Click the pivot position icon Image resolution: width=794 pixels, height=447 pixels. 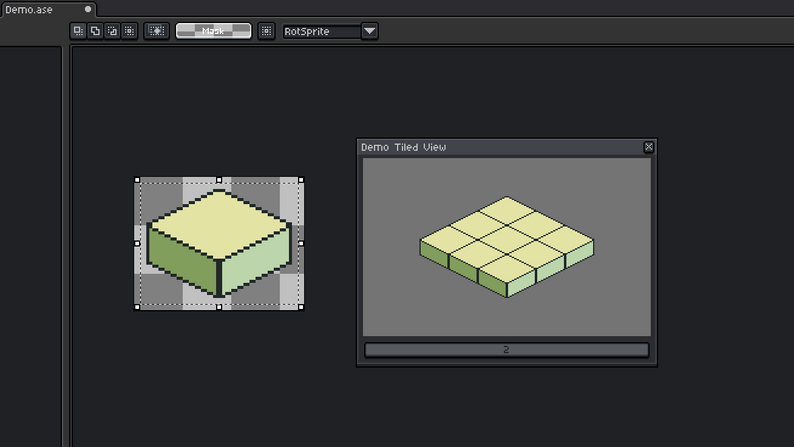266,31
